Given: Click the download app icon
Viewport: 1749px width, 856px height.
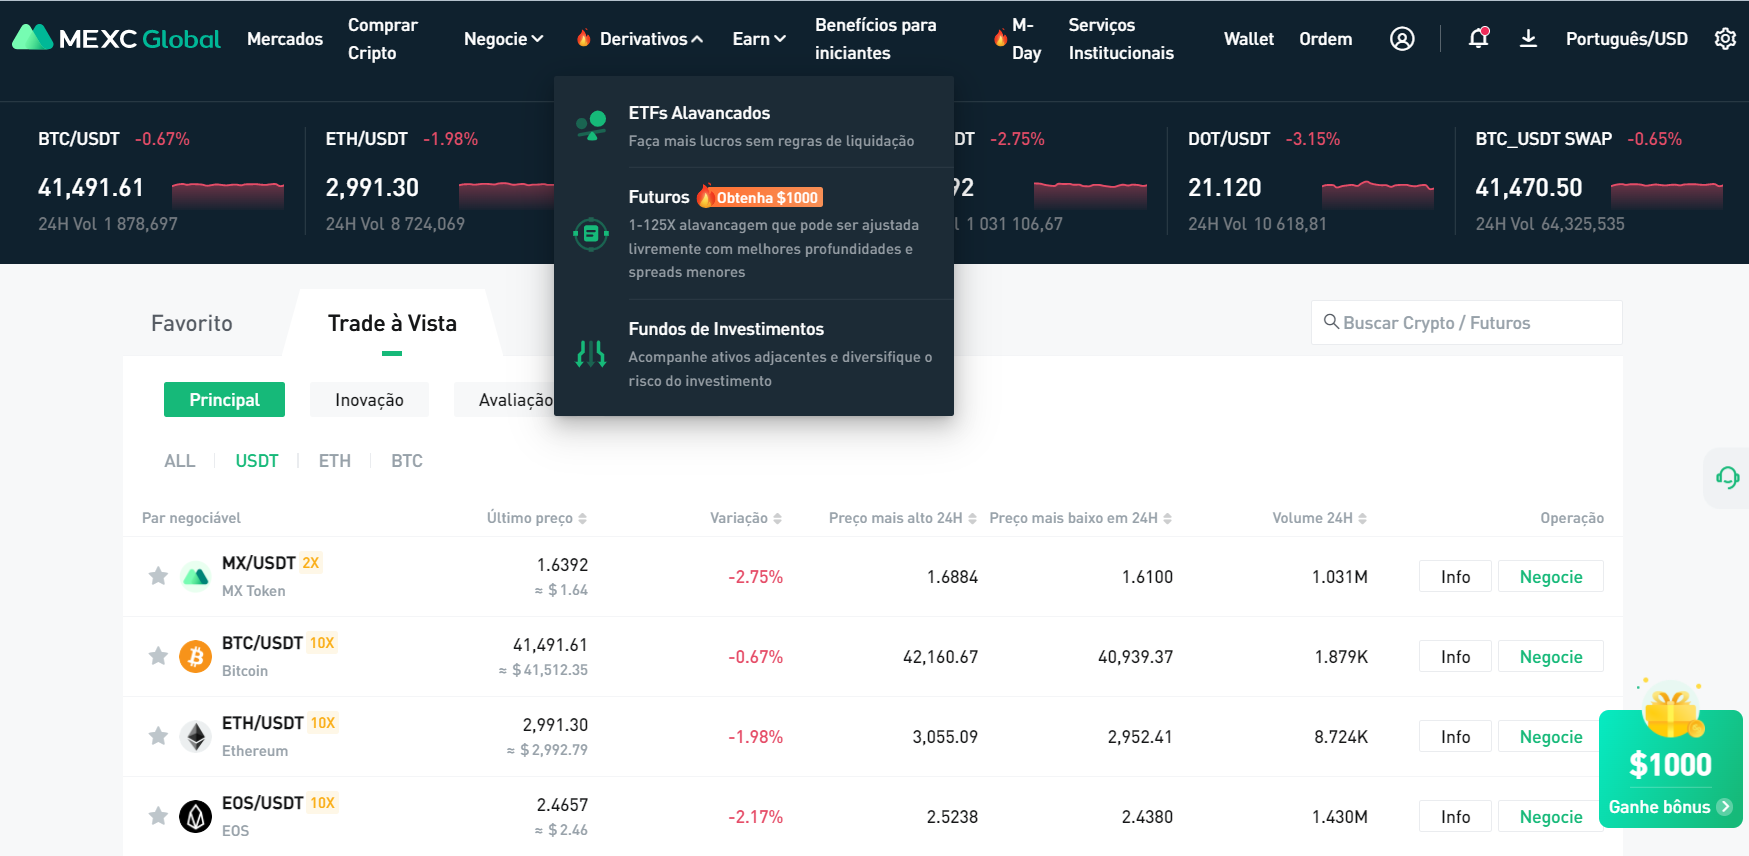Looking at the screenshot, I should [x=1528, y=38].
